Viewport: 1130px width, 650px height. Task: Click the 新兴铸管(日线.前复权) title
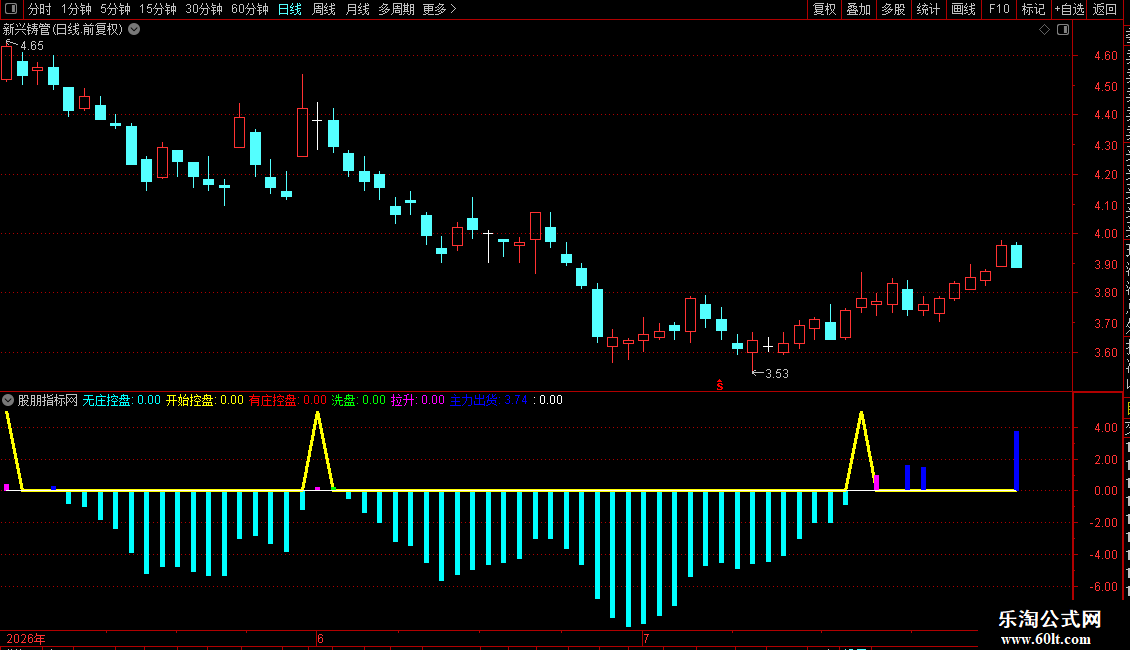pyautogui.click(x=63, y=30)
